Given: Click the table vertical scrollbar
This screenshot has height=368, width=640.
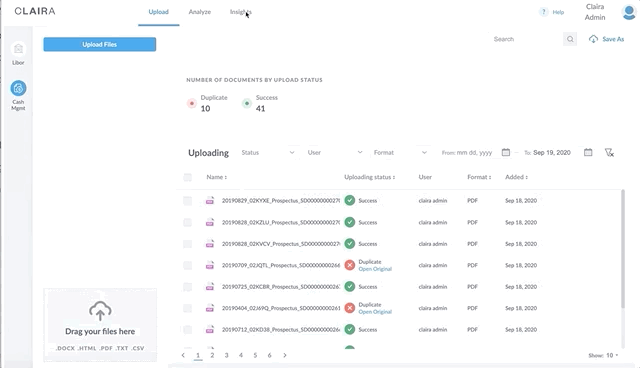Looking at the screenshot, I should coord(623,249).
